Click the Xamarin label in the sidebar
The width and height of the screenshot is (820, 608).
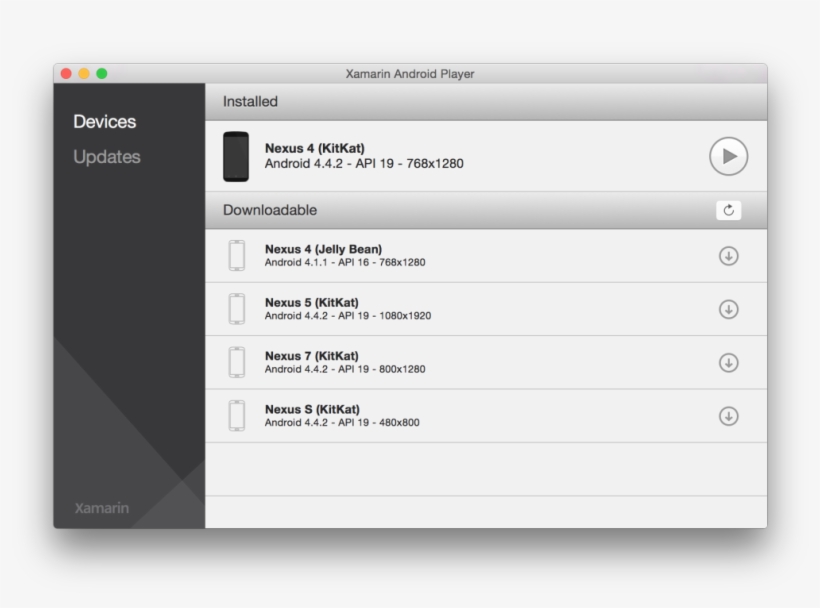[x=103, y=507]
